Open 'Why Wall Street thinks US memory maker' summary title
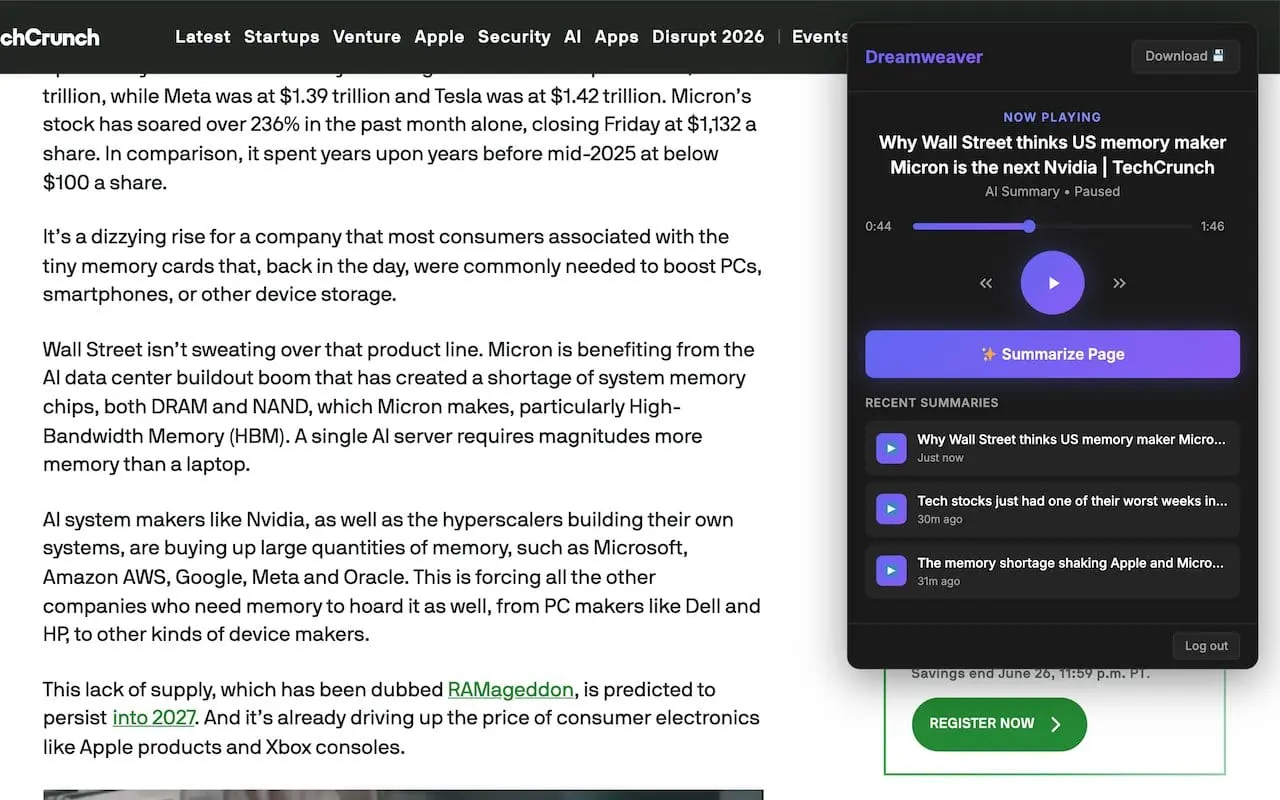Viewport: 1280px width, 800px height. (x=1071, y=439)
